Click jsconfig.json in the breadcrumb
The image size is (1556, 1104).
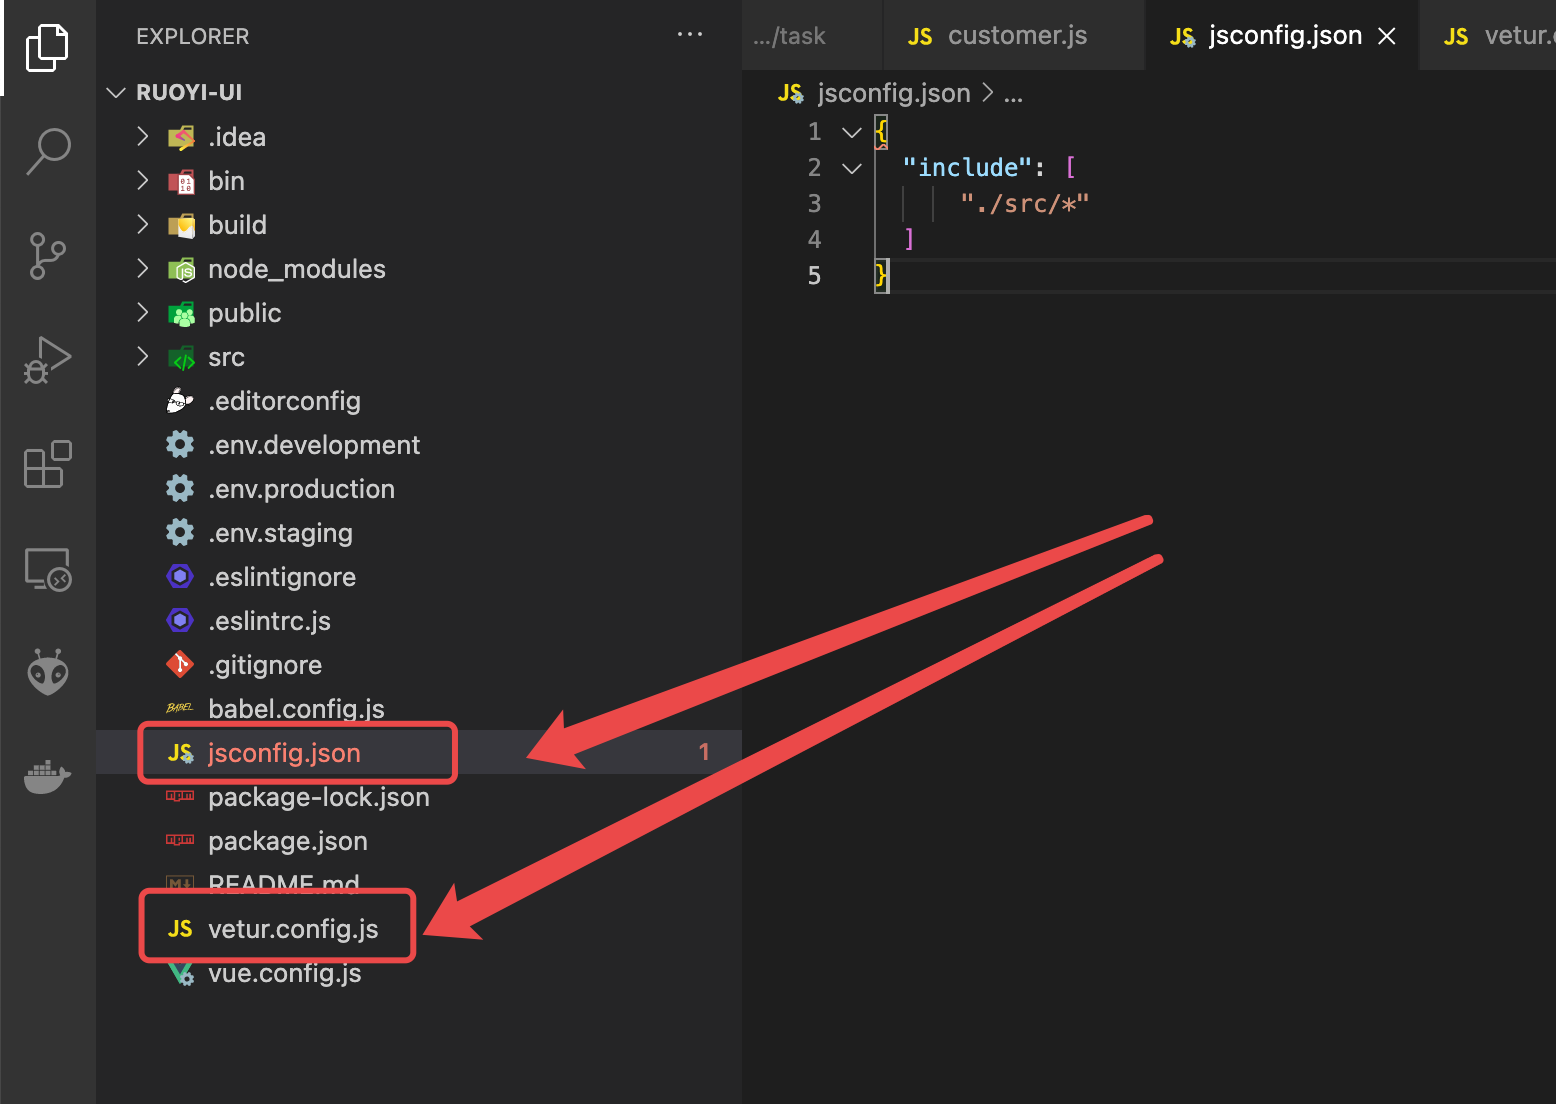893,93
